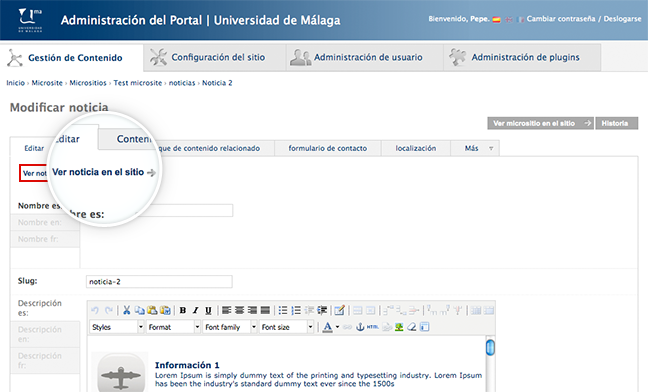
Task: Switch to the formulario de contacto tab
Action: (327, 148)
